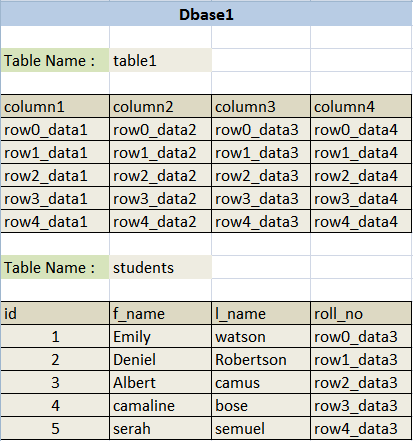Select the semuel last name cell
Screen dimensions: 413x441
(x=261, y=428)
